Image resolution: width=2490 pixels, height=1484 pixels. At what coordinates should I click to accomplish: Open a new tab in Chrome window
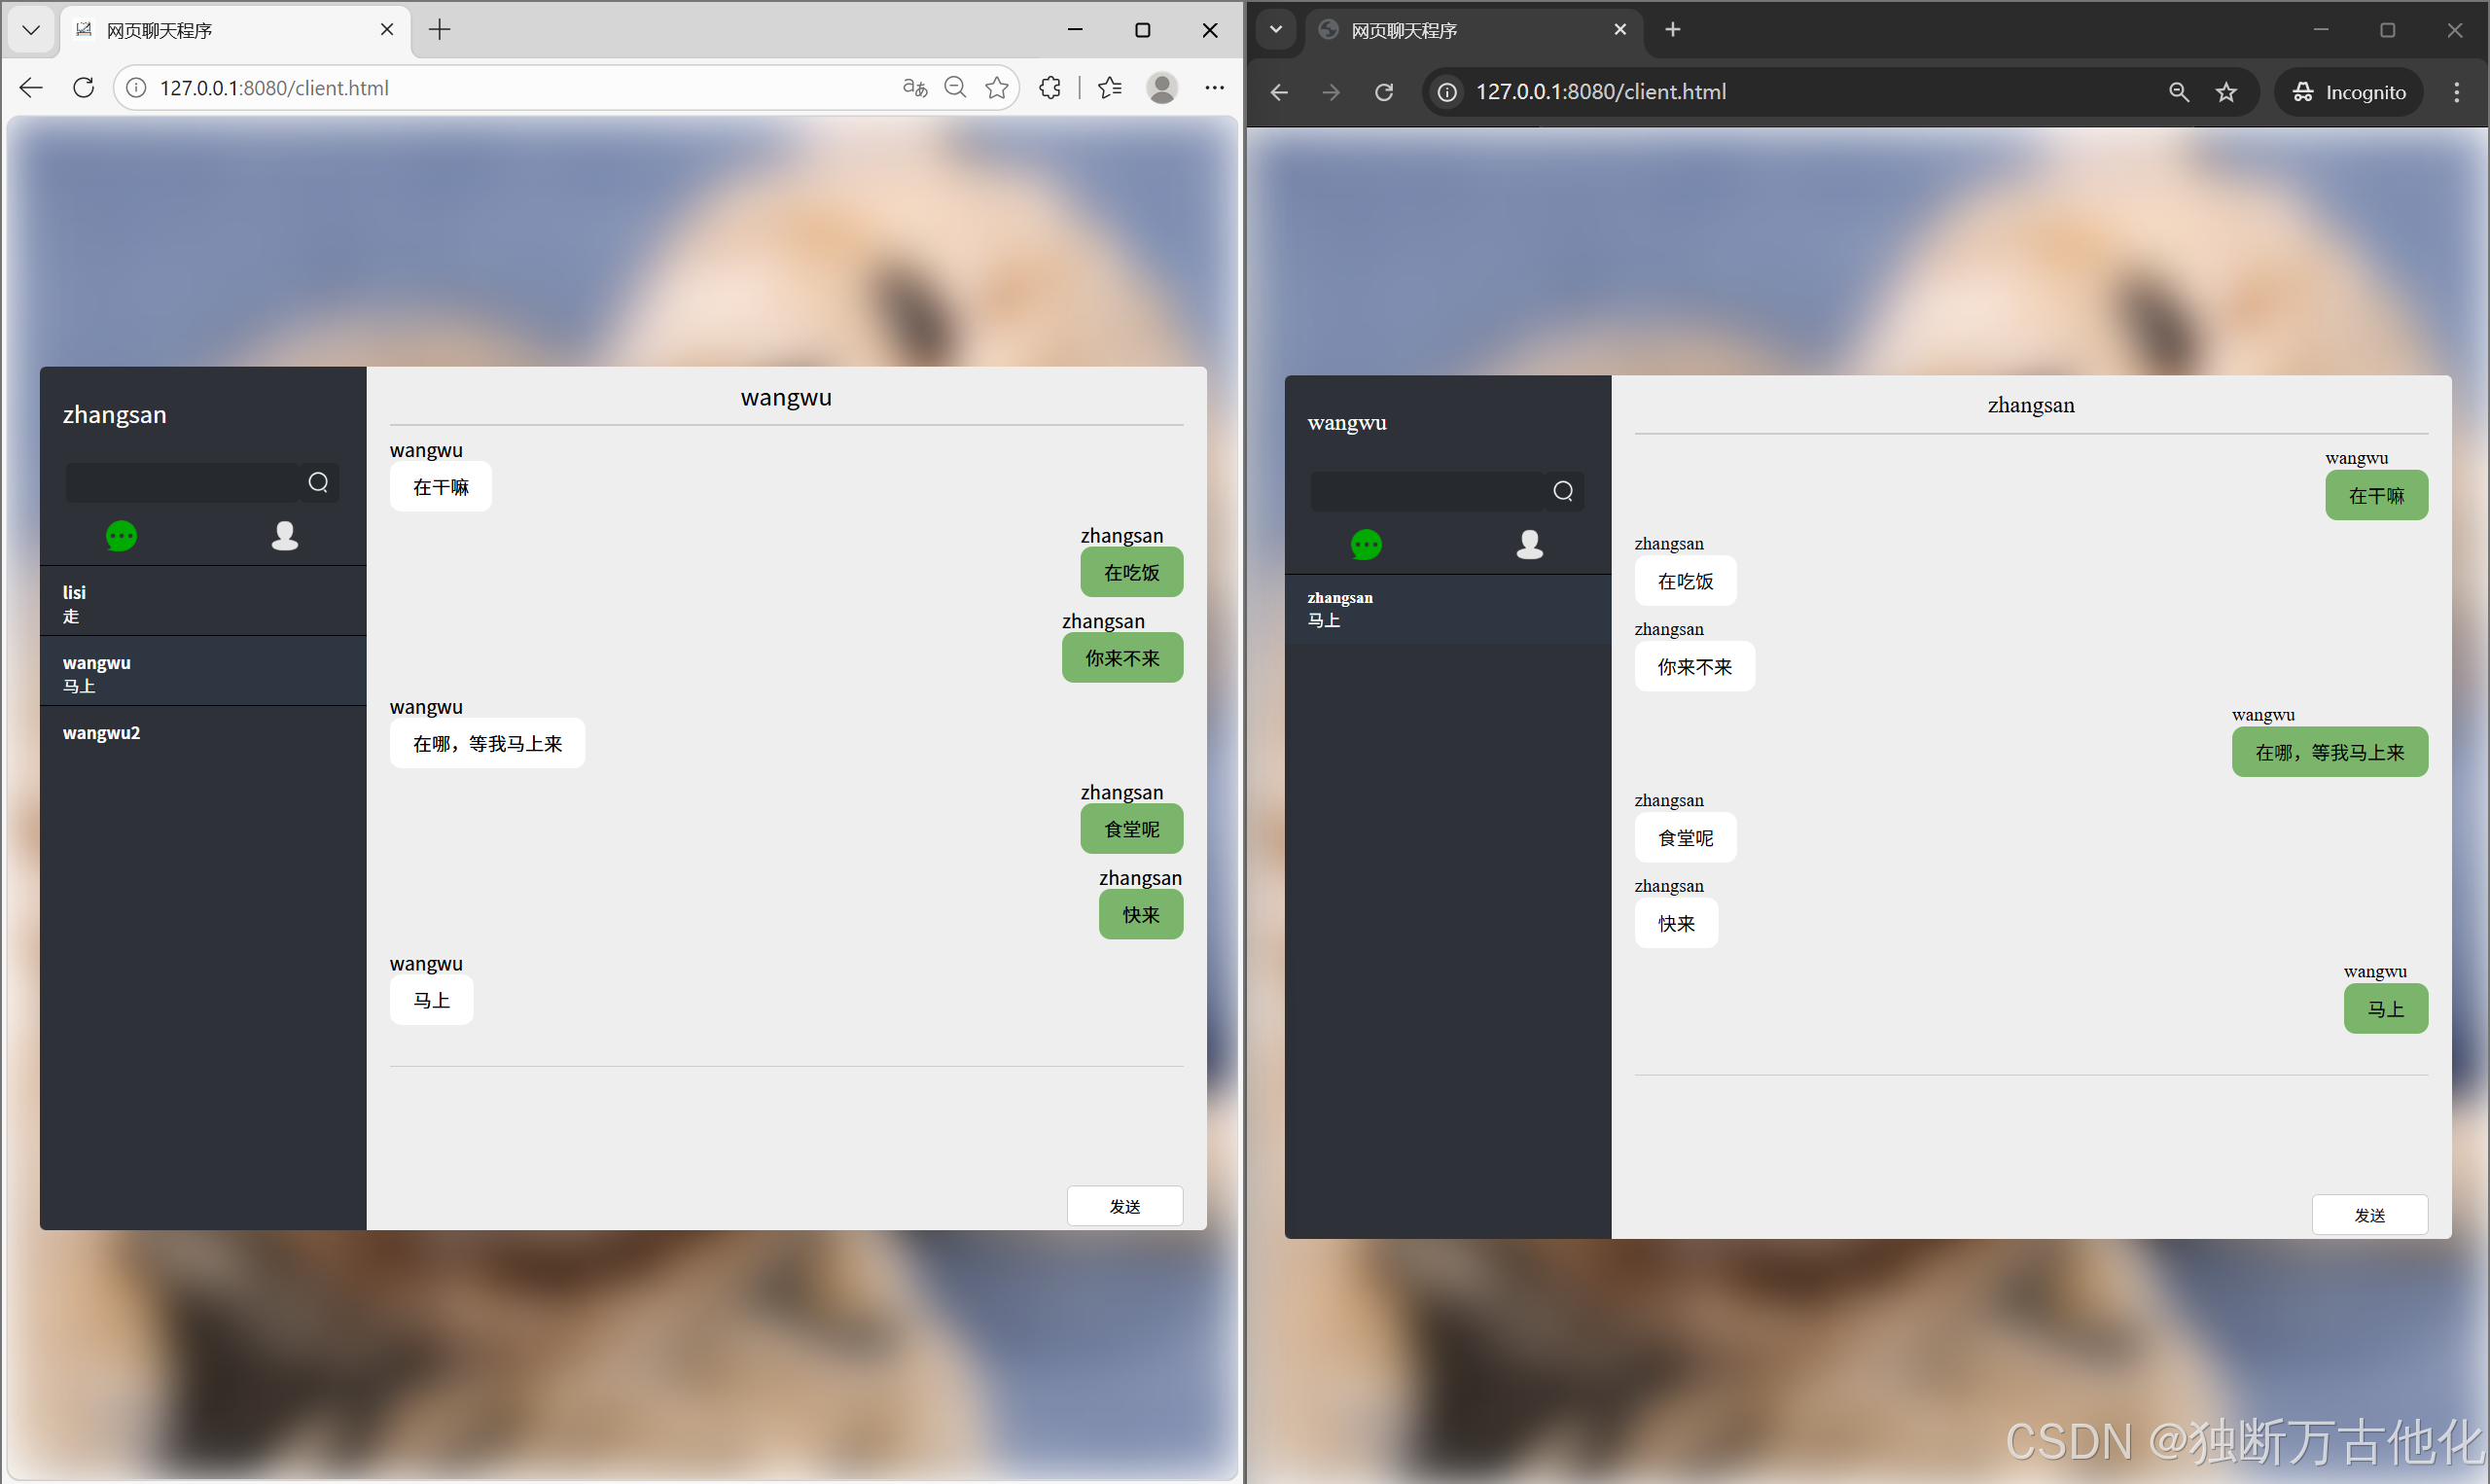[x=1673, y=30]
